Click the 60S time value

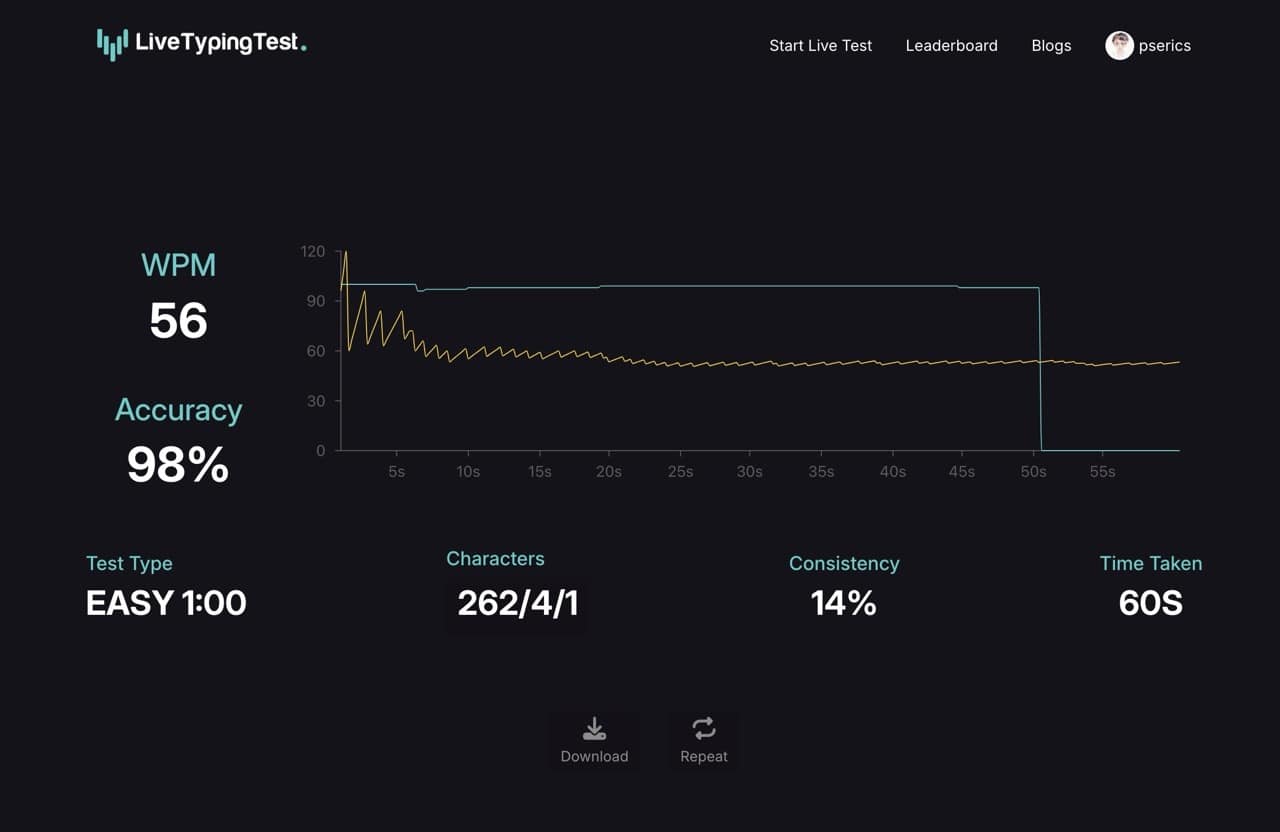point(1151,603)
